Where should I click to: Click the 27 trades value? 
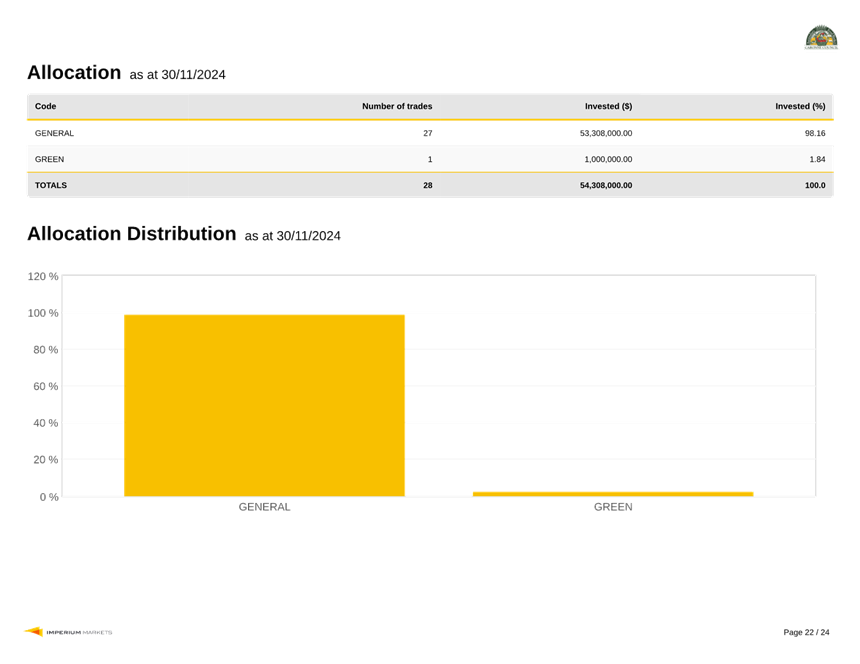[428, 133]
